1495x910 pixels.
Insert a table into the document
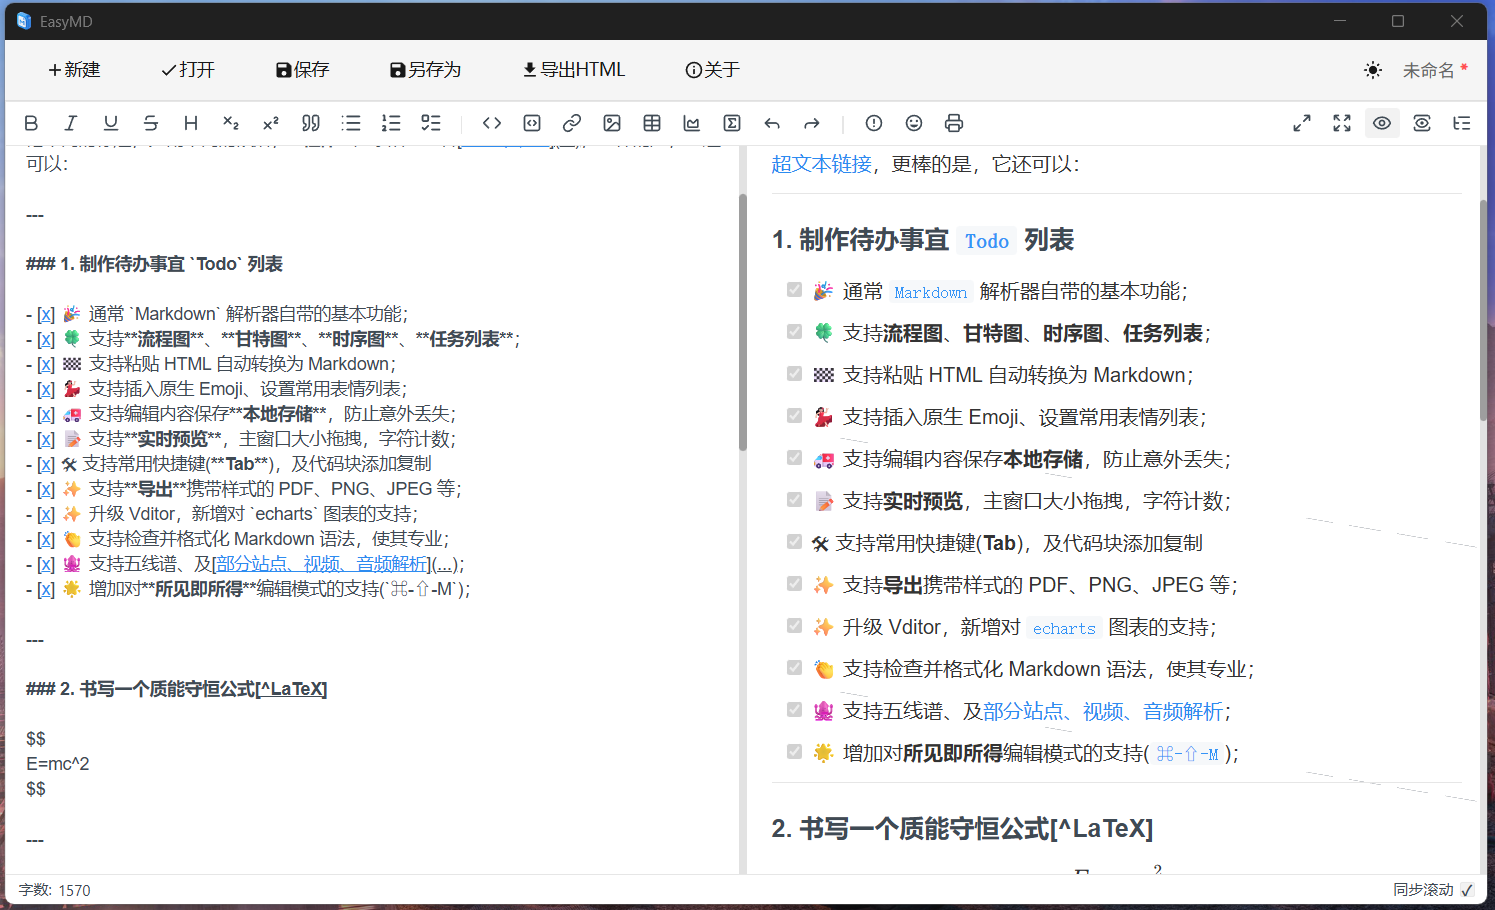pyautogui.click(x=651, y=122)
